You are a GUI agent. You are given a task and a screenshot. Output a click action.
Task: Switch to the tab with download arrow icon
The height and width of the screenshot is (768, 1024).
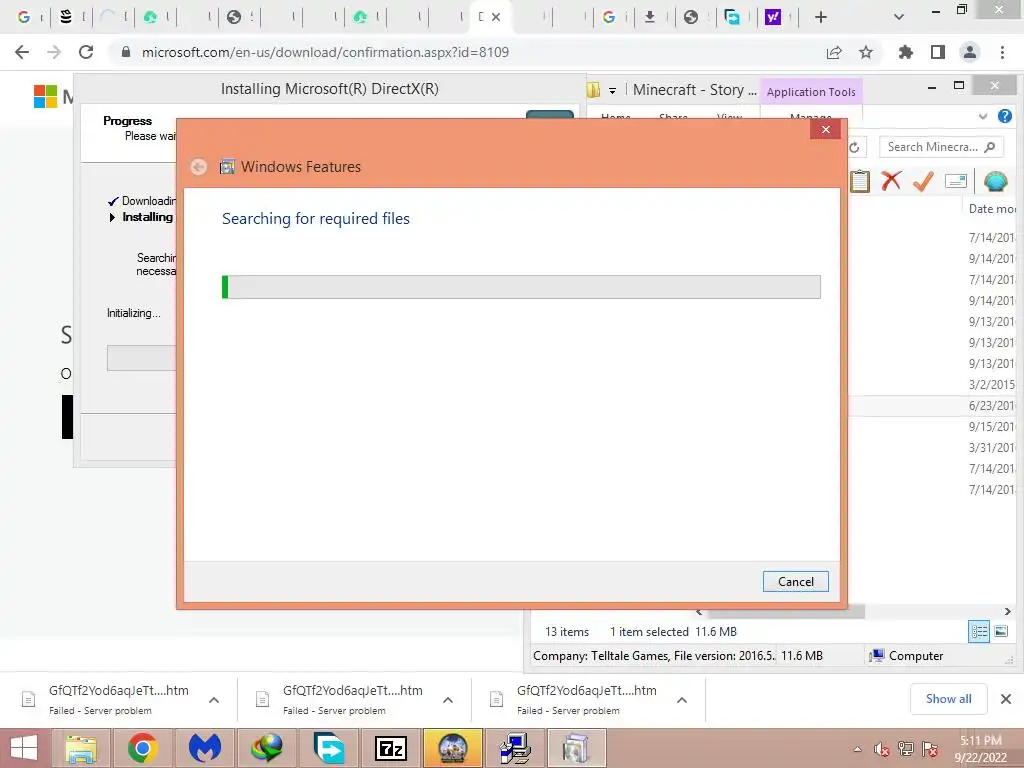[x=650, y=17]
